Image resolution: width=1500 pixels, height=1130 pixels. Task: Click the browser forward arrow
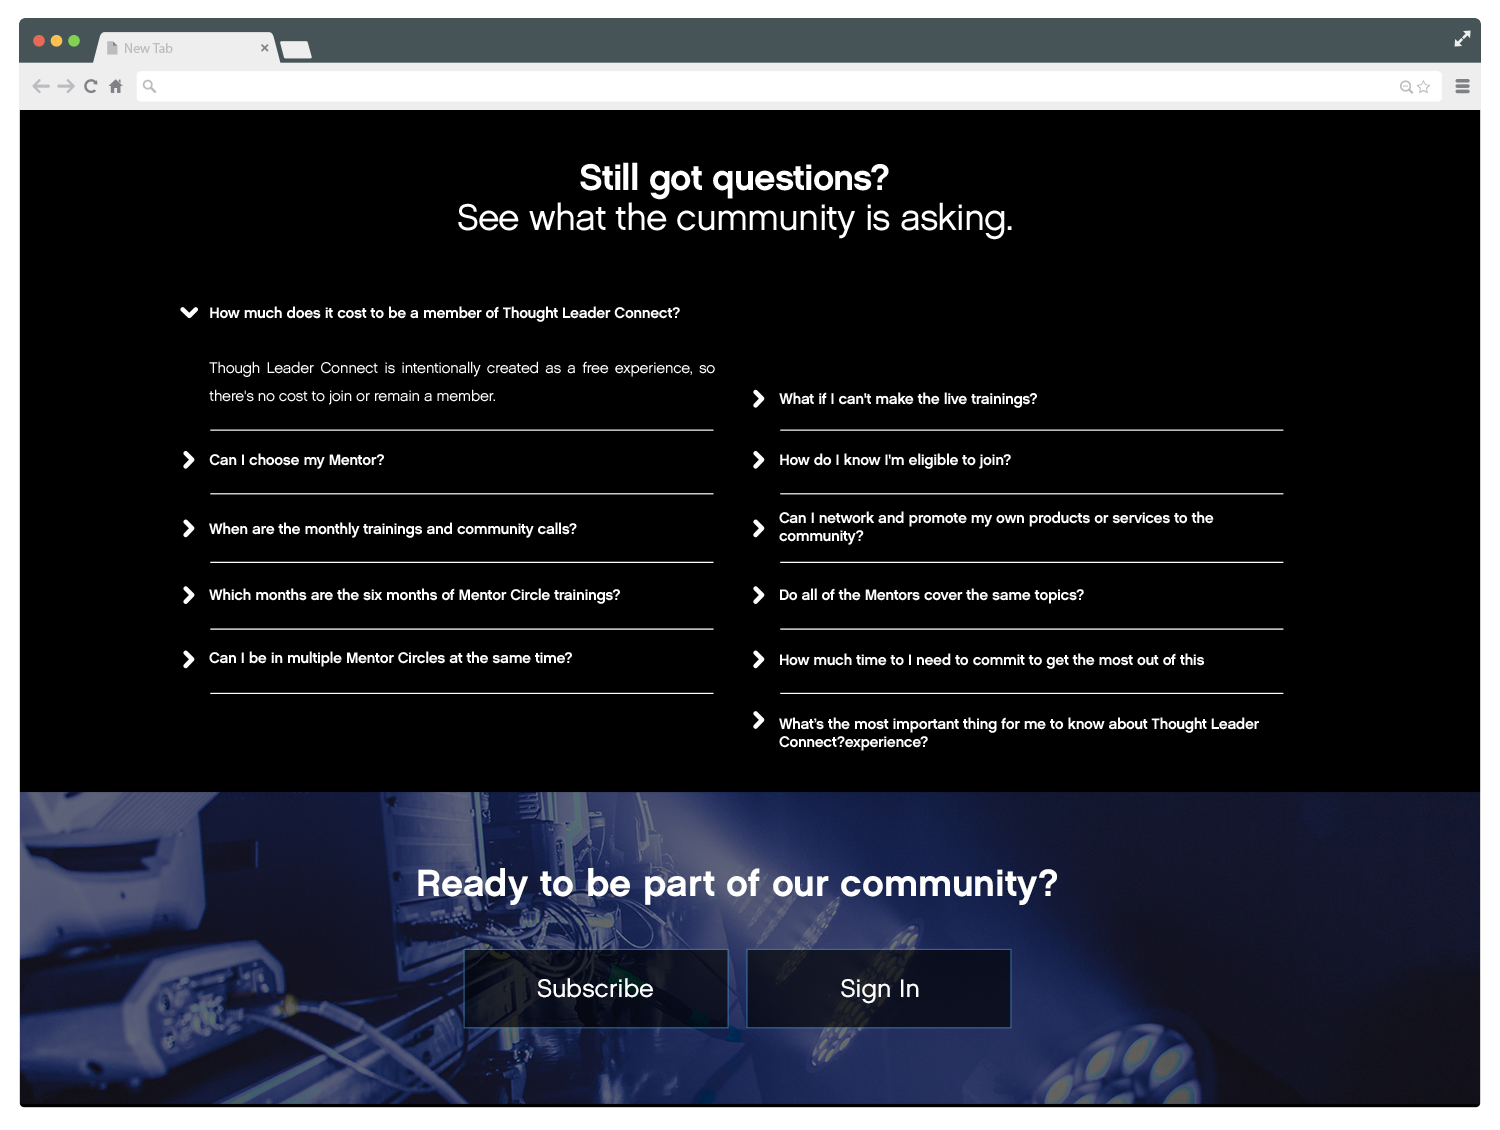(66, 87)
